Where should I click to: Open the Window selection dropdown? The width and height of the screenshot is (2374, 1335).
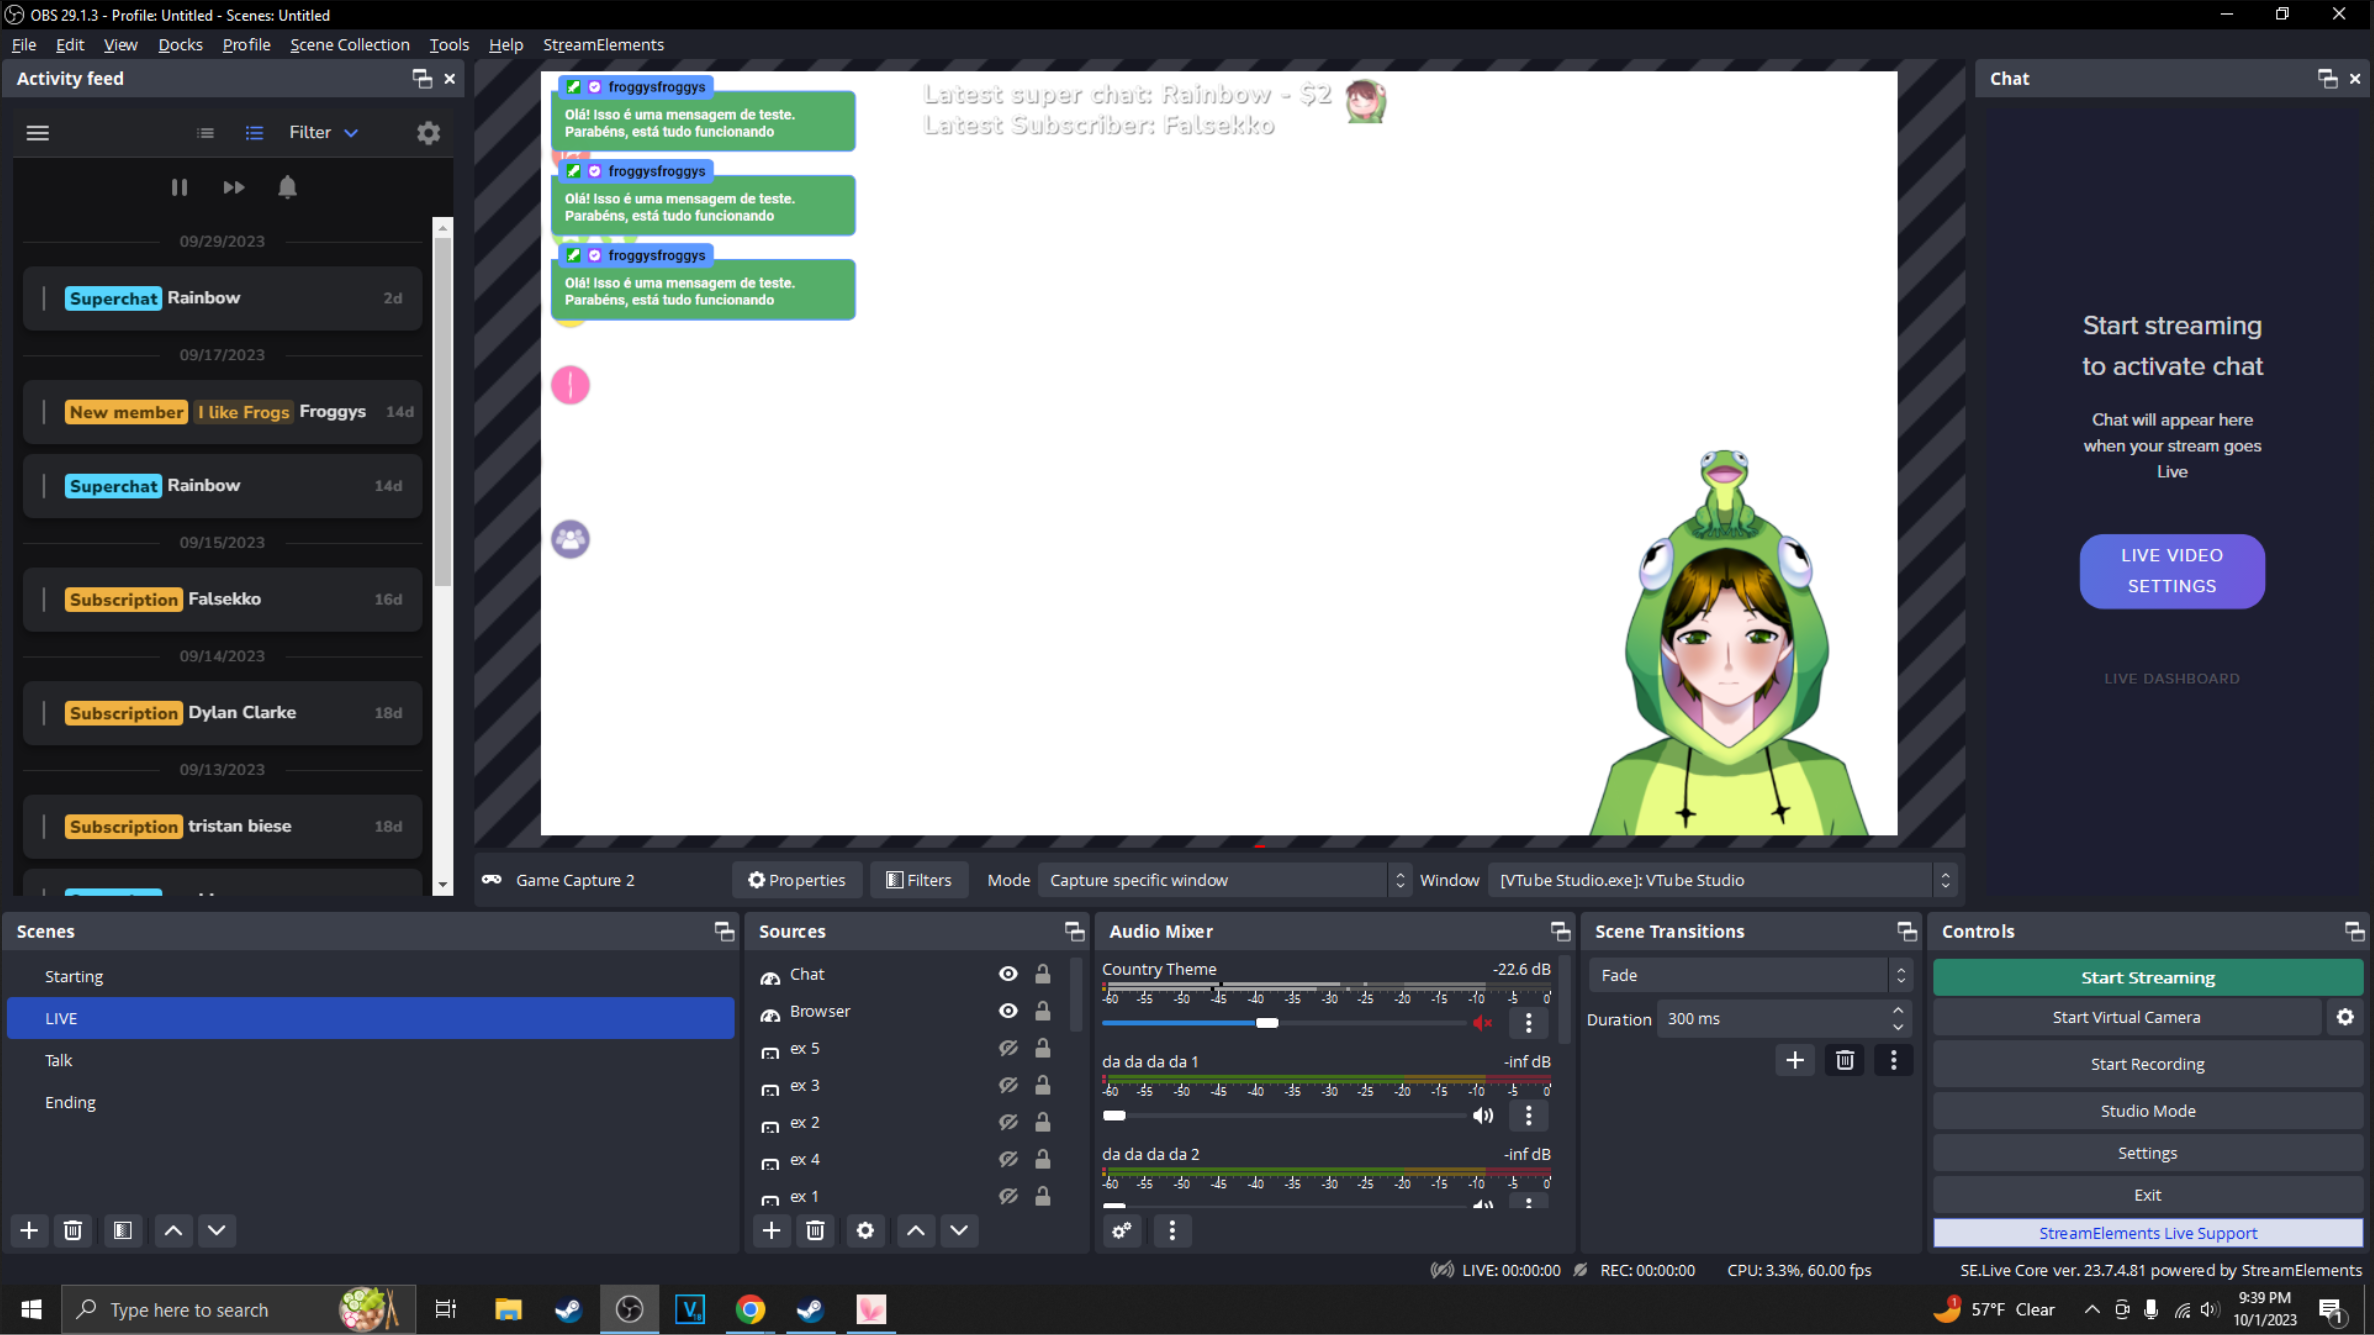tap(1722, 880)
